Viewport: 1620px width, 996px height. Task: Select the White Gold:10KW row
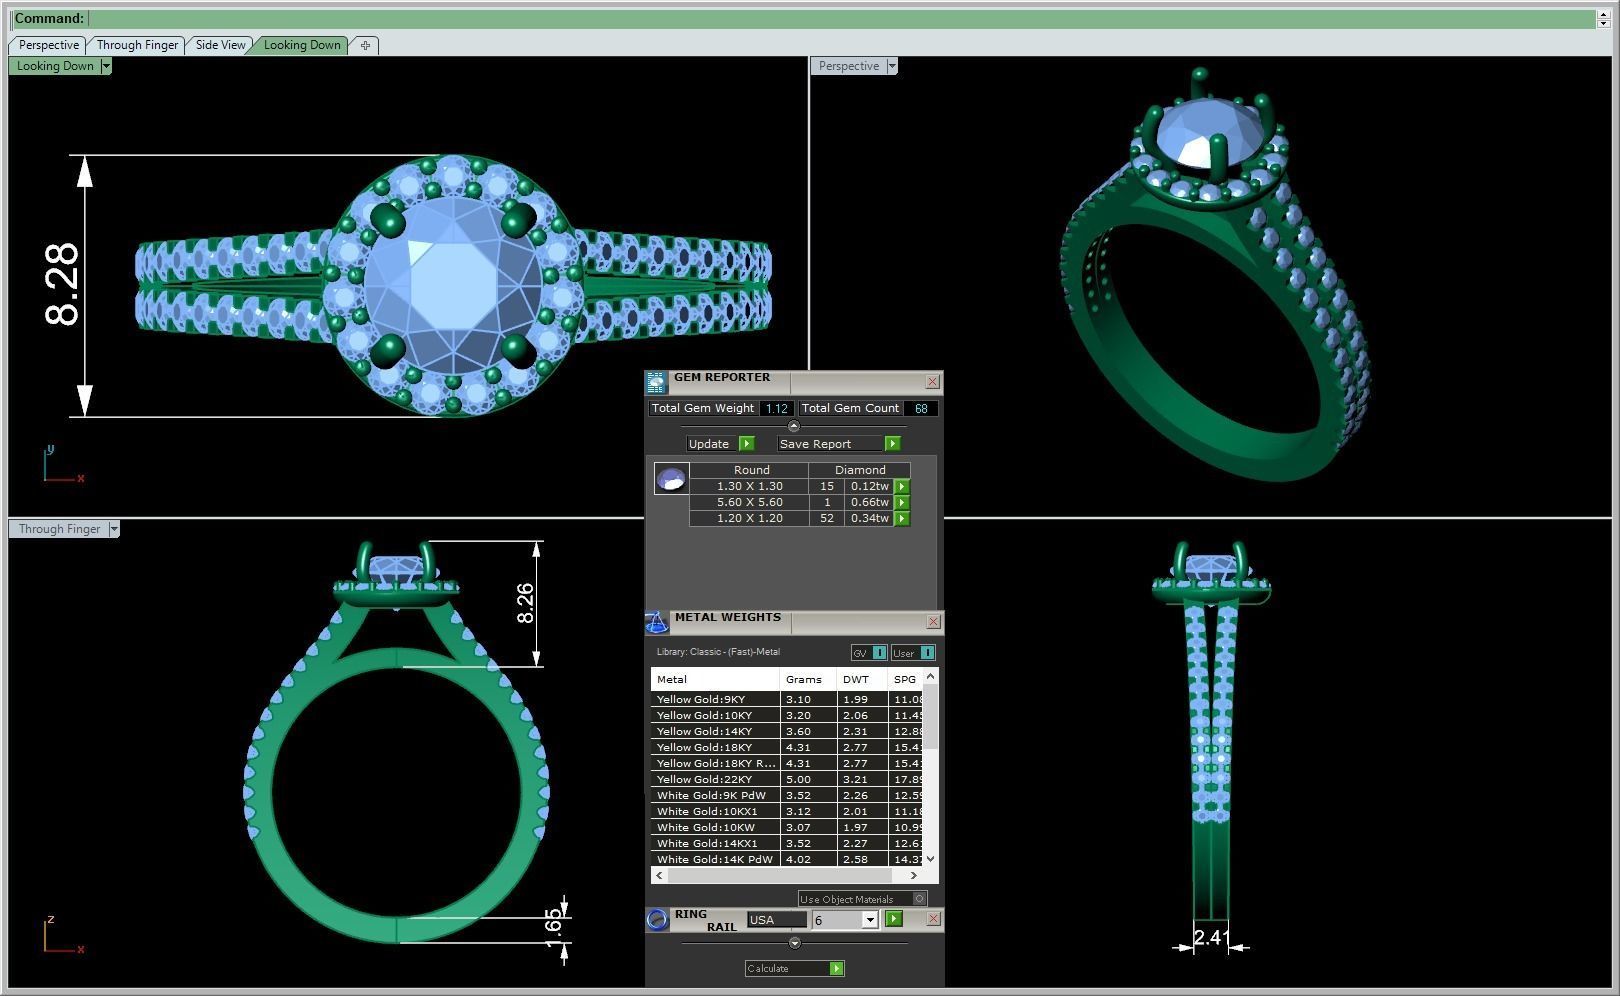click(787, 827)
